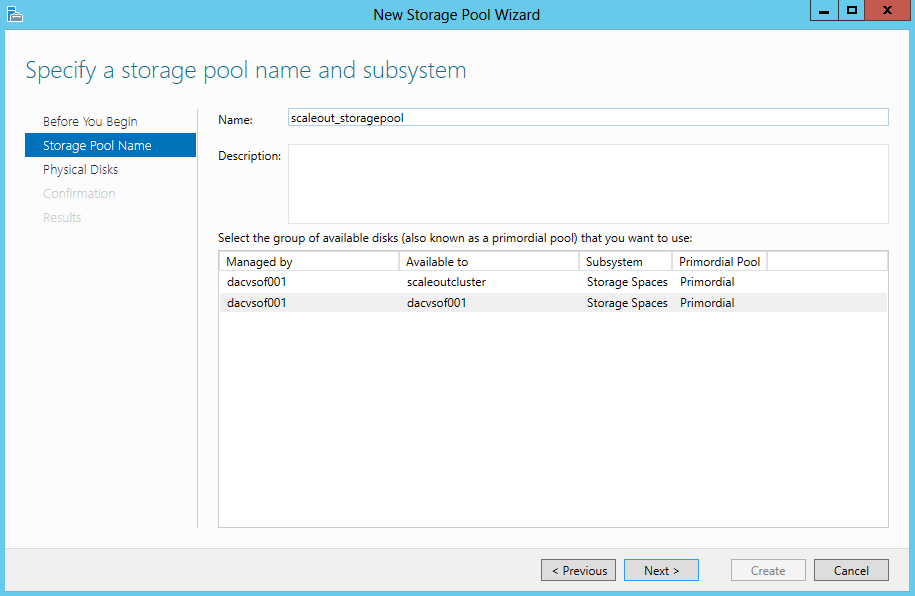Click inside the Description text box
The image size is (915, 596).
pyautogui.click(x=588, y=184)
